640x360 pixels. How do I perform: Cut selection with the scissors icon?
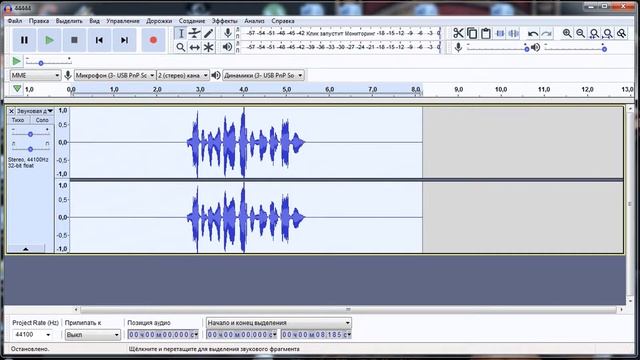click(458, 33)
